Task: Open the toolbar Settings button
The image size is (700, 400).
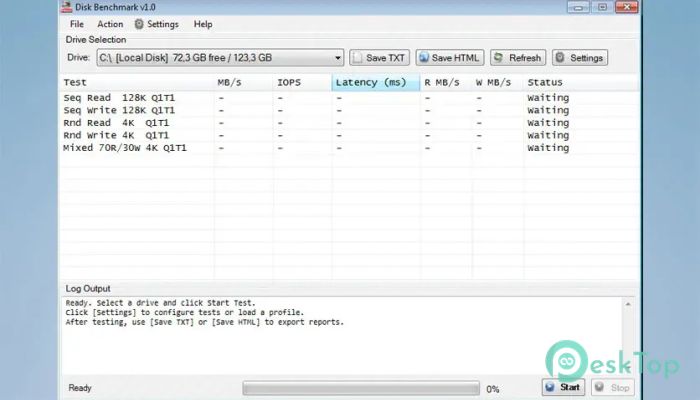Action: [x=580, y=58]
